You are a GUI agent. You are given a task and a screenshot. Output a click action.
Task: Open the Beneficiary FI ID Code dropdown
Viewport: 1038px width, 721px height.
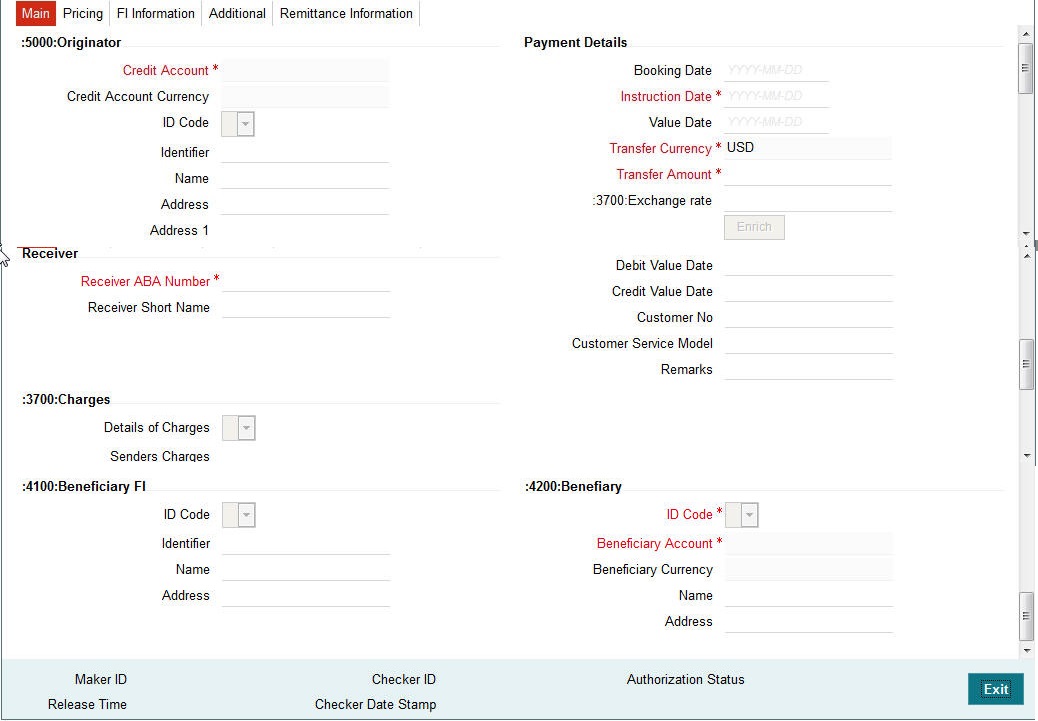point(238,515)
